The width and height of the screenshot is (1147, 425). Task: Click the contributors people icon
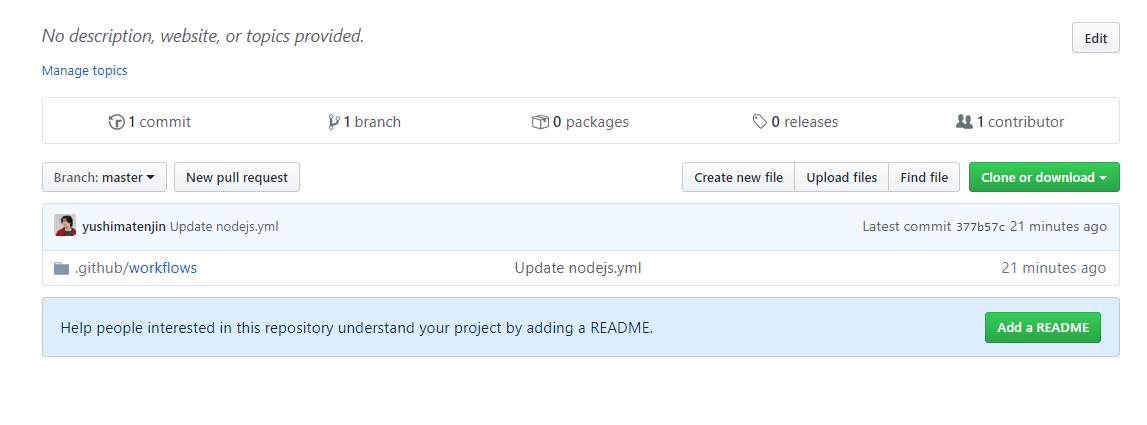click(964, 122)
